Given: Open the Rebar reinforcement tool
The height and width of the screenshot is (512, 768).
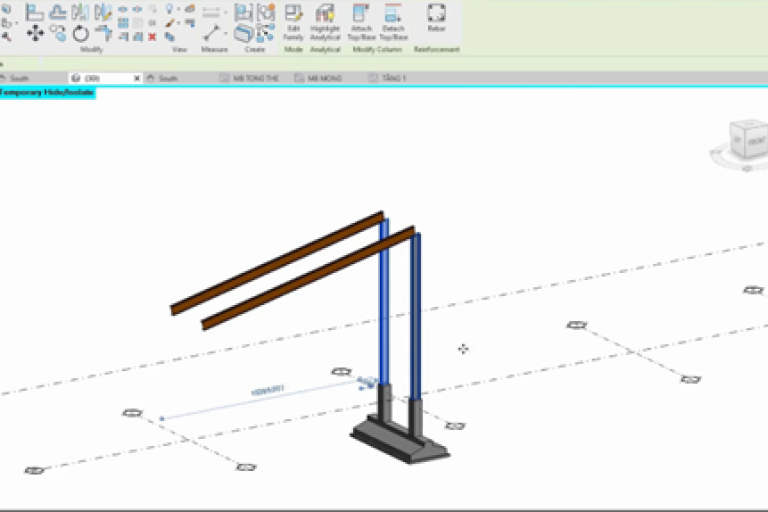Looking at the screenshot, I should 436,18.
